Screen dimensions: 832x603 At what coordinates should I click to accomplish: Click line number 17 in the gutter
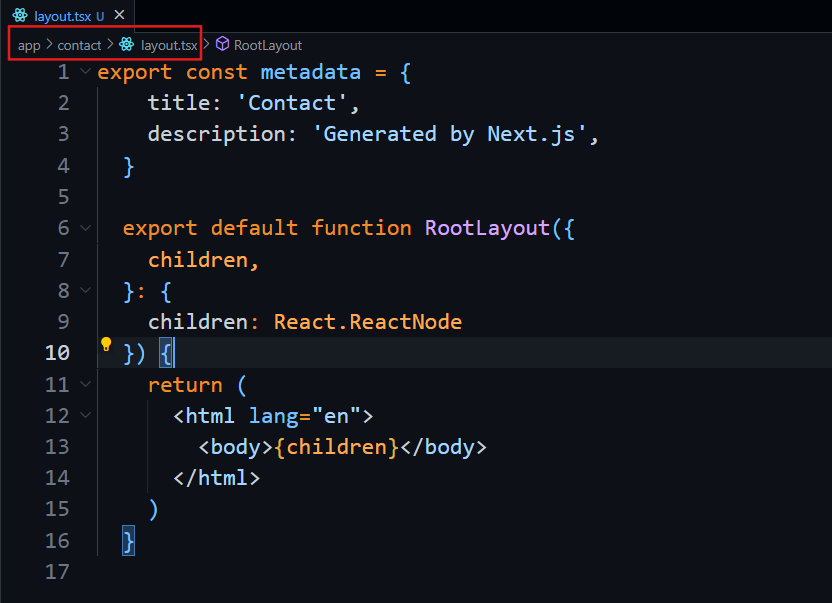point(57,572)
